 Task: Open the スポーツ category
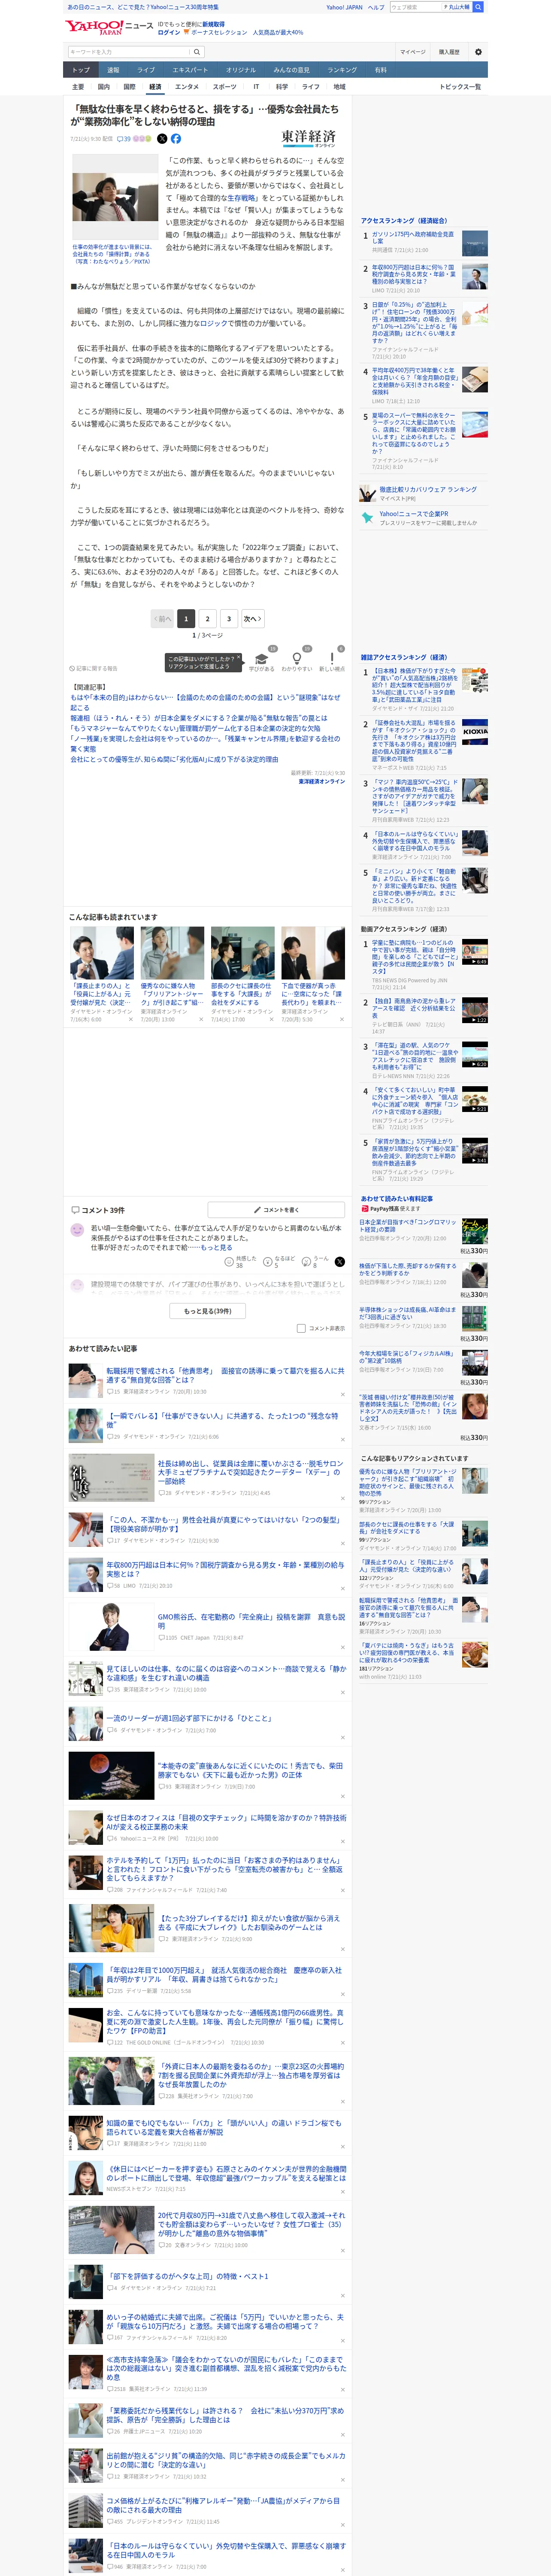click(224, 87)
